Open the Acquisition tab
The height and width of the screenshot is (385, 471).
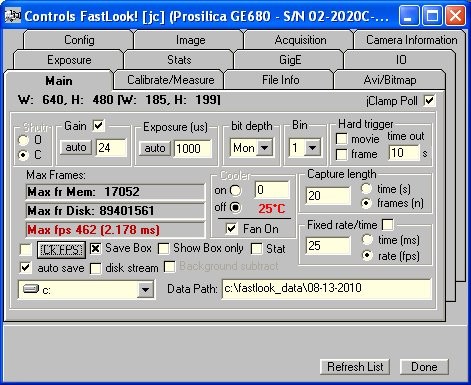300,40
